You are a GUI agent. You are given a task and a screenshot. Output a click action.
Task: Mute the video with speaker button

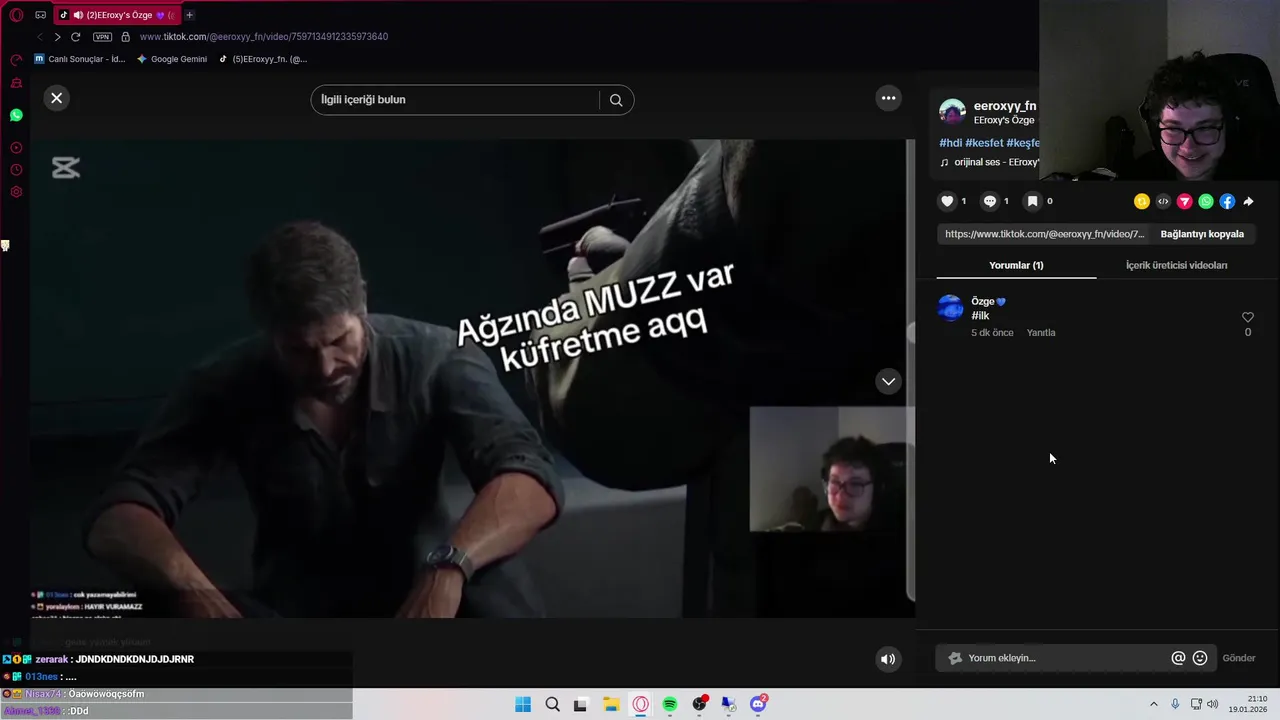[x=887, y=659]
